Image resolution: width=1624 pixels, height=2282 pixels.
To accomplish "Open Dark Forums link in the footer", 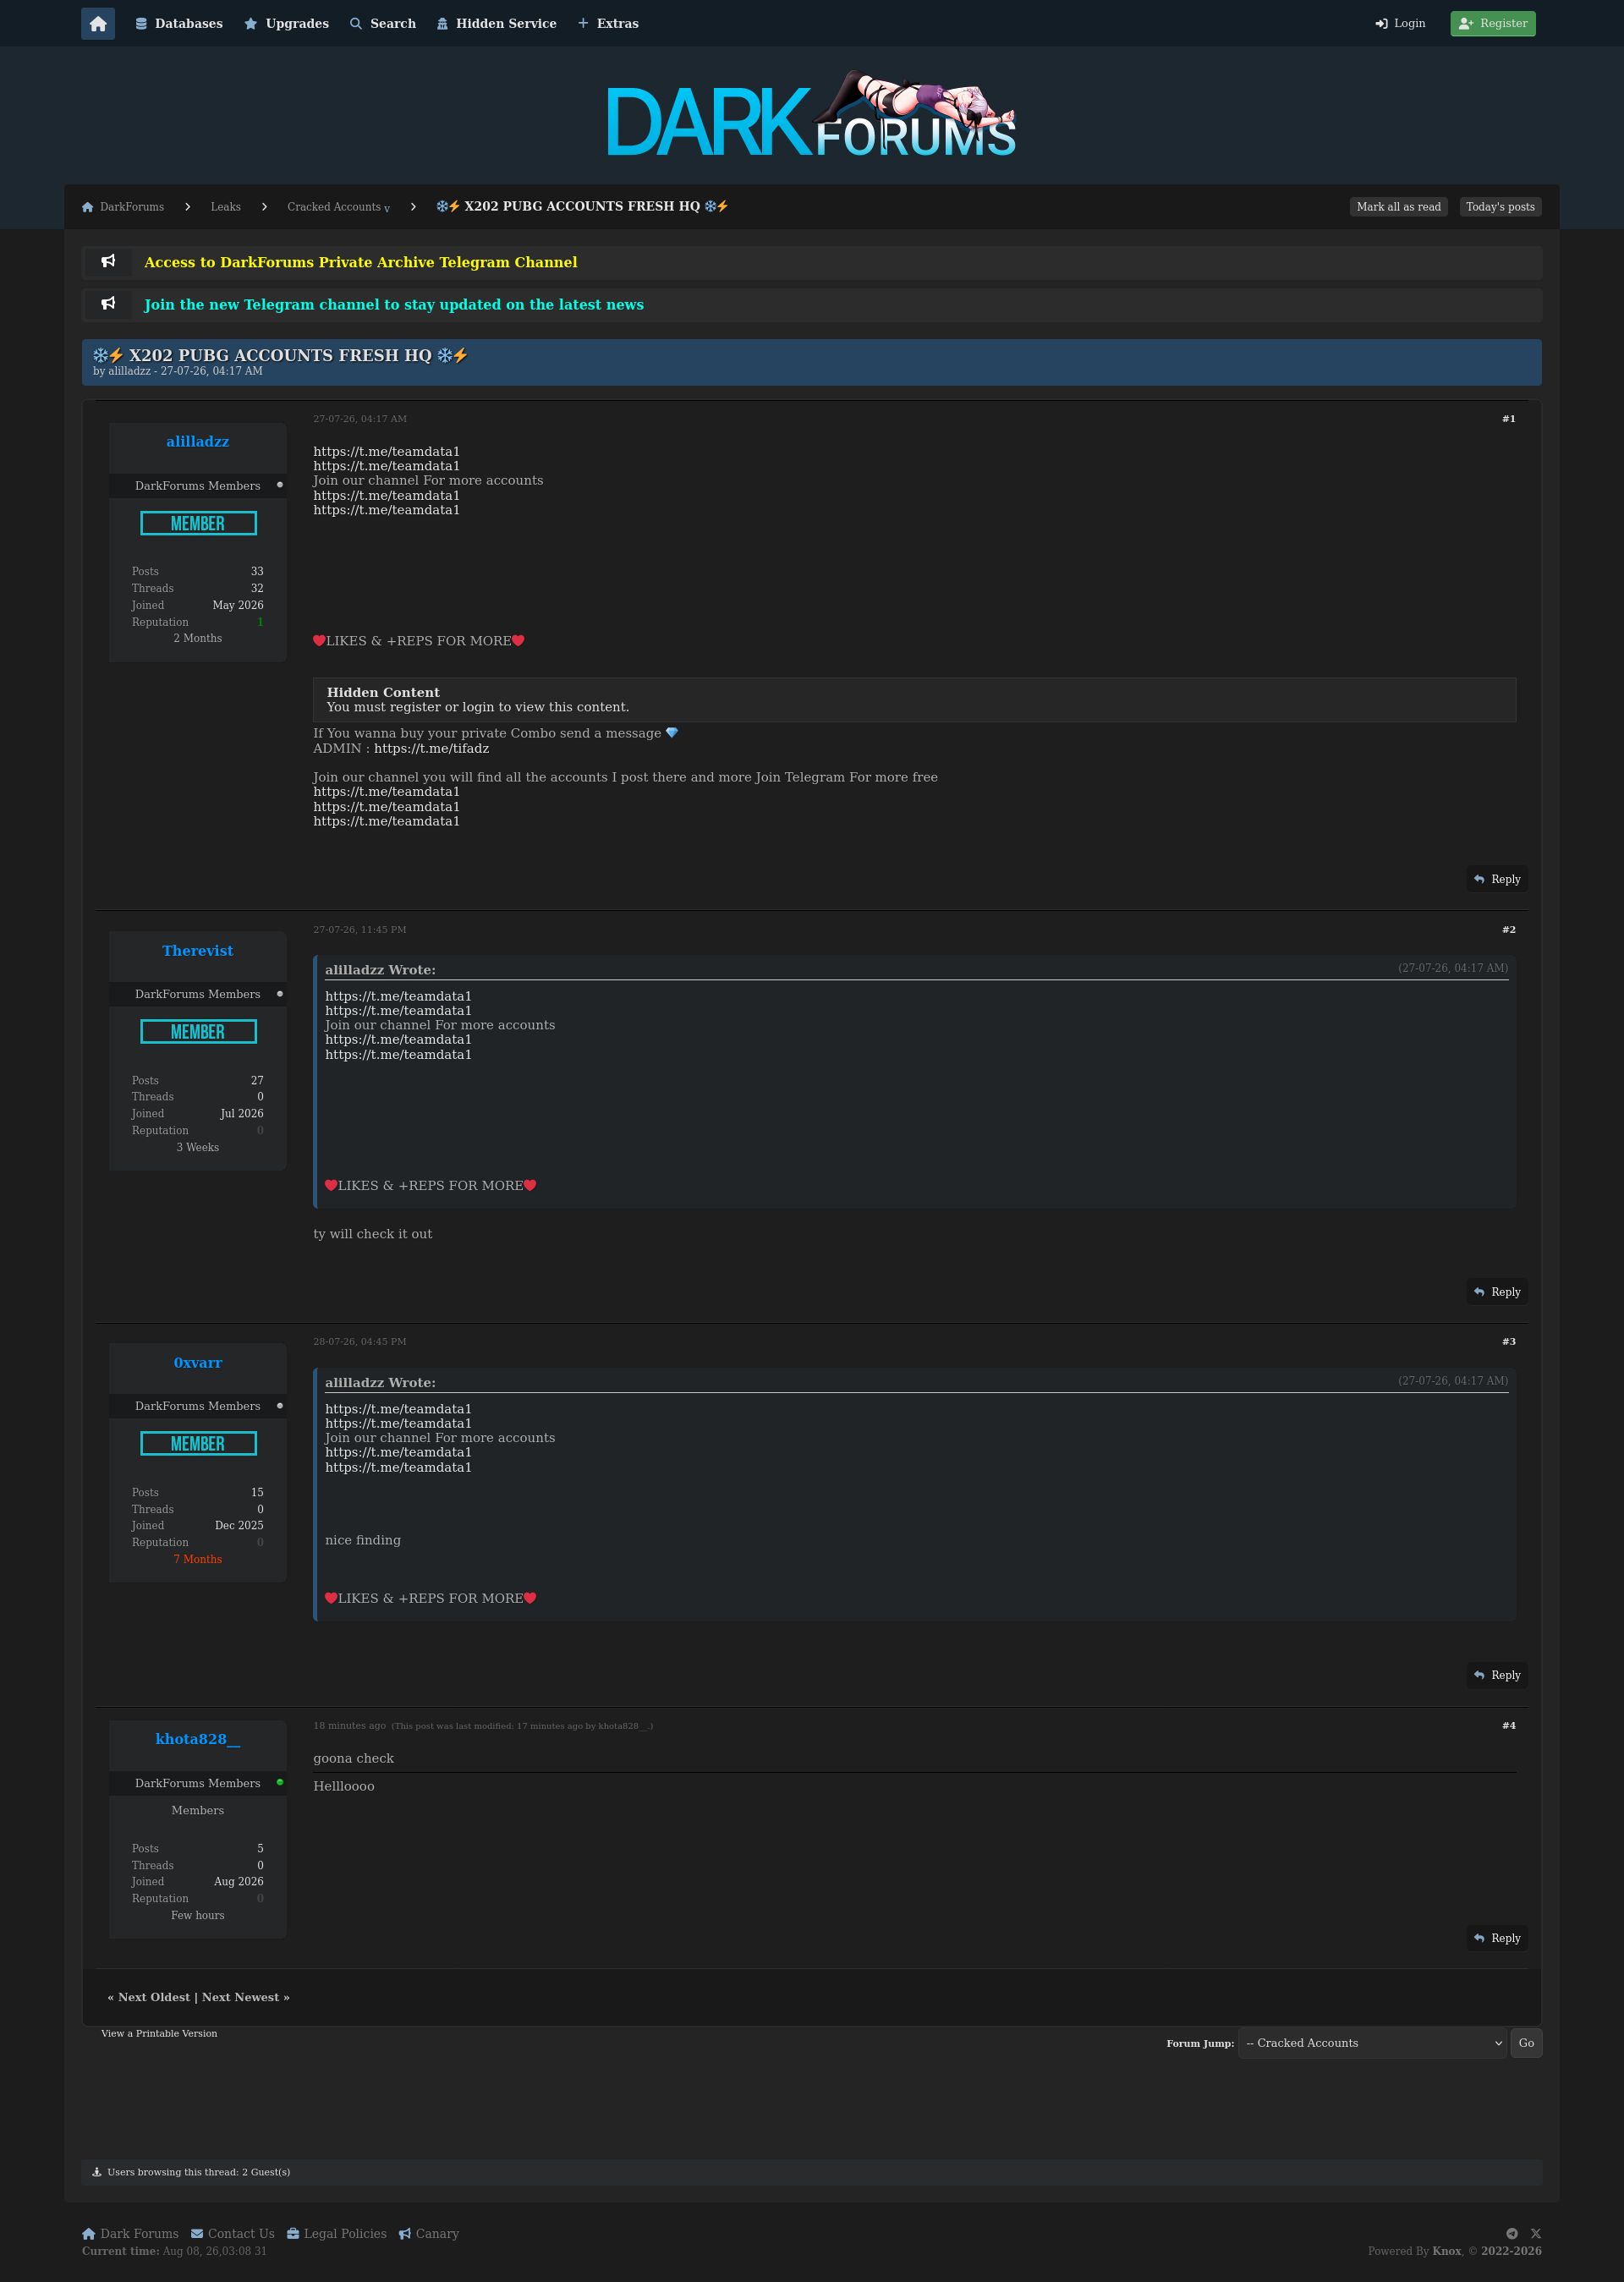I will pos(130,2234).
